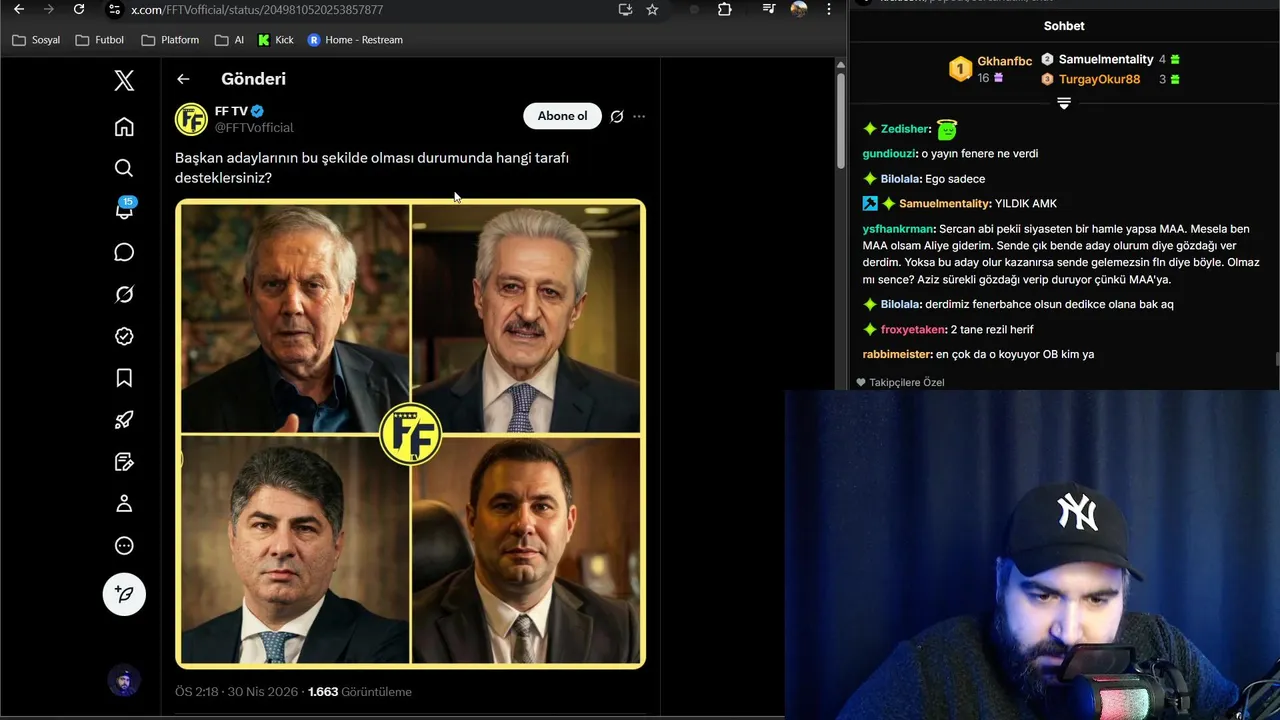Go to the X logo home link
The width and height of the screenshot is (1280, 720).
click(124, 81)
